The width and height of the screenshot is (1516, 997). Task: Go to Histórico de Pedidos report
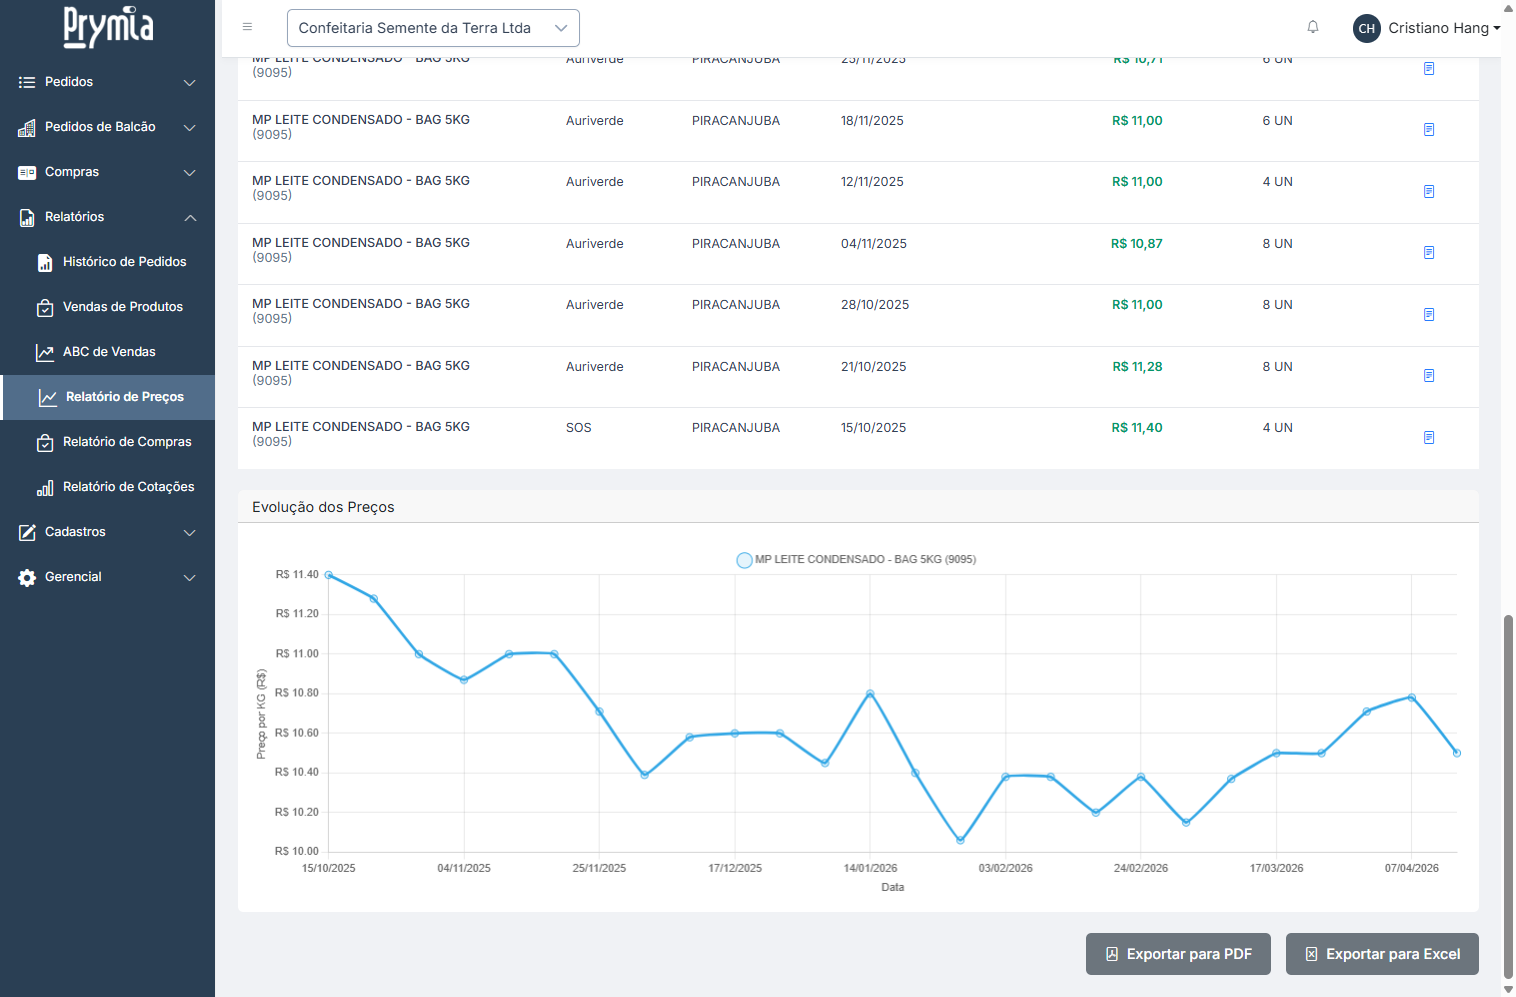124,262
